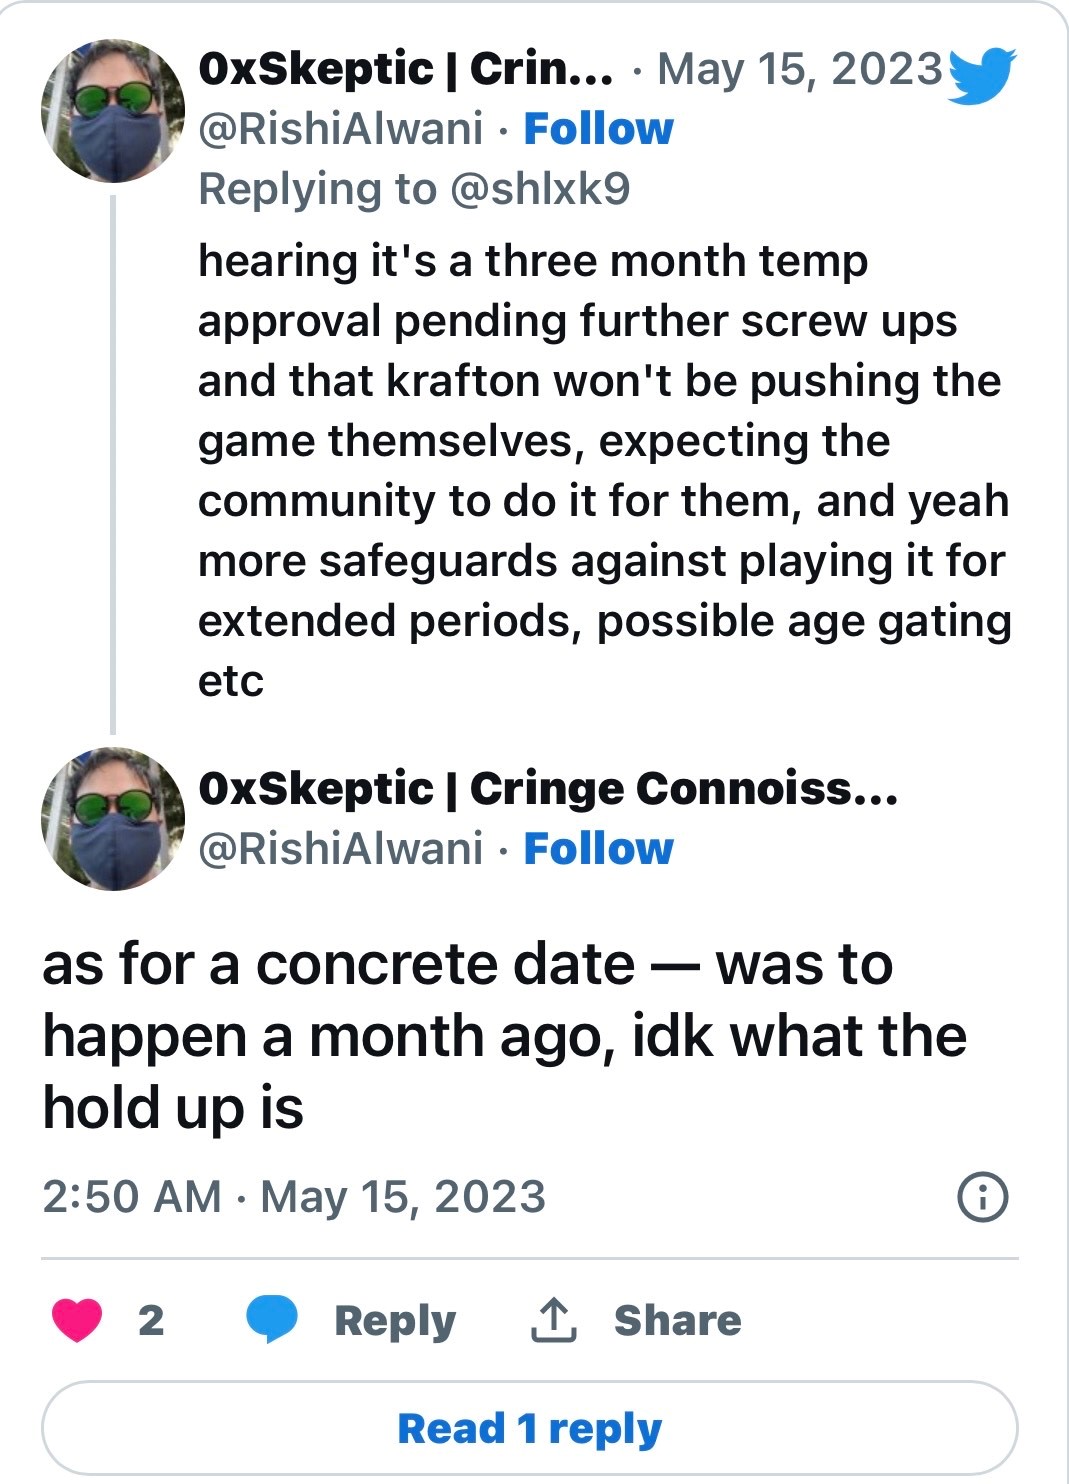
Task: Follow @RishiAlwani from the top tweet
Action: pyautogui.click(x=598, y=129)
